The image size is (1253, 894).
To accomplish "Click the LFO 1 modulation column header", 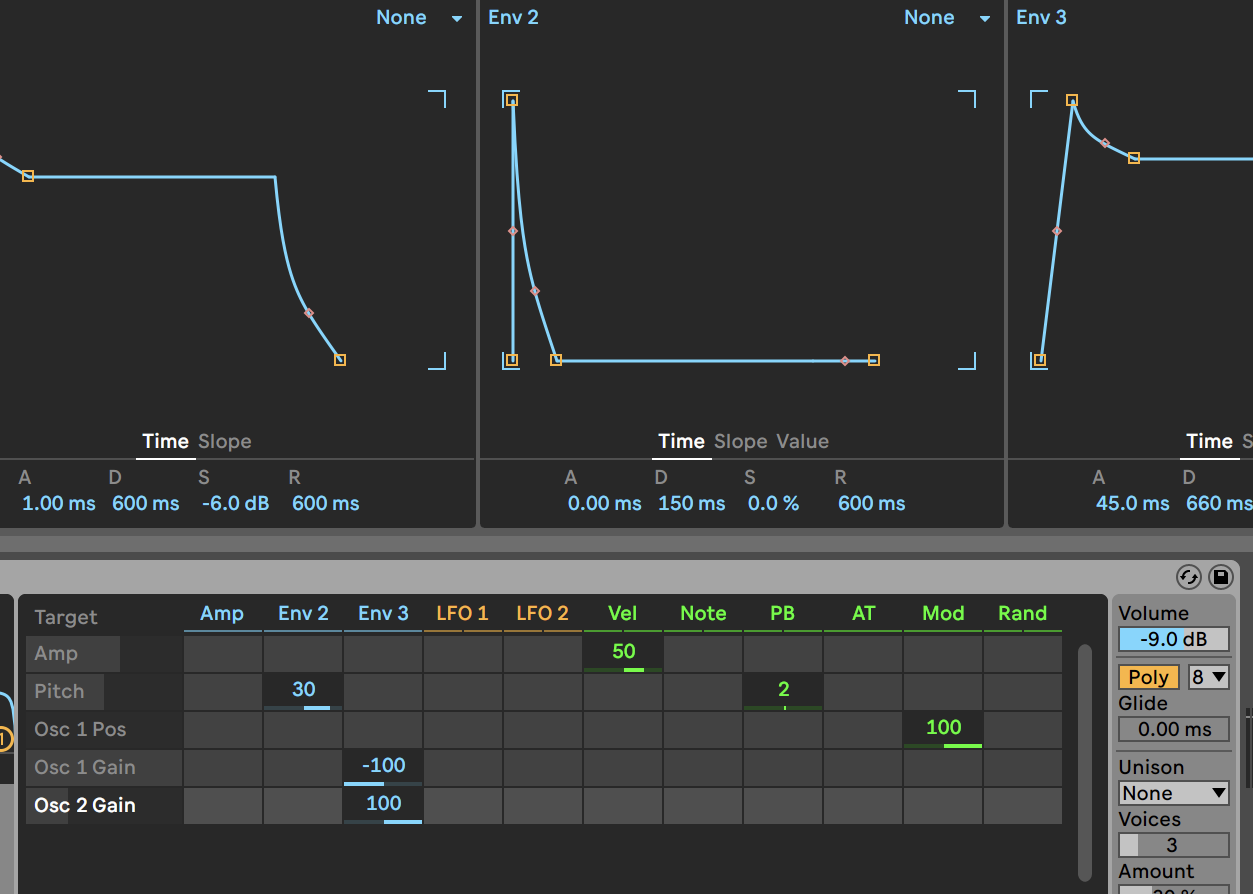I will coord(462,613).
